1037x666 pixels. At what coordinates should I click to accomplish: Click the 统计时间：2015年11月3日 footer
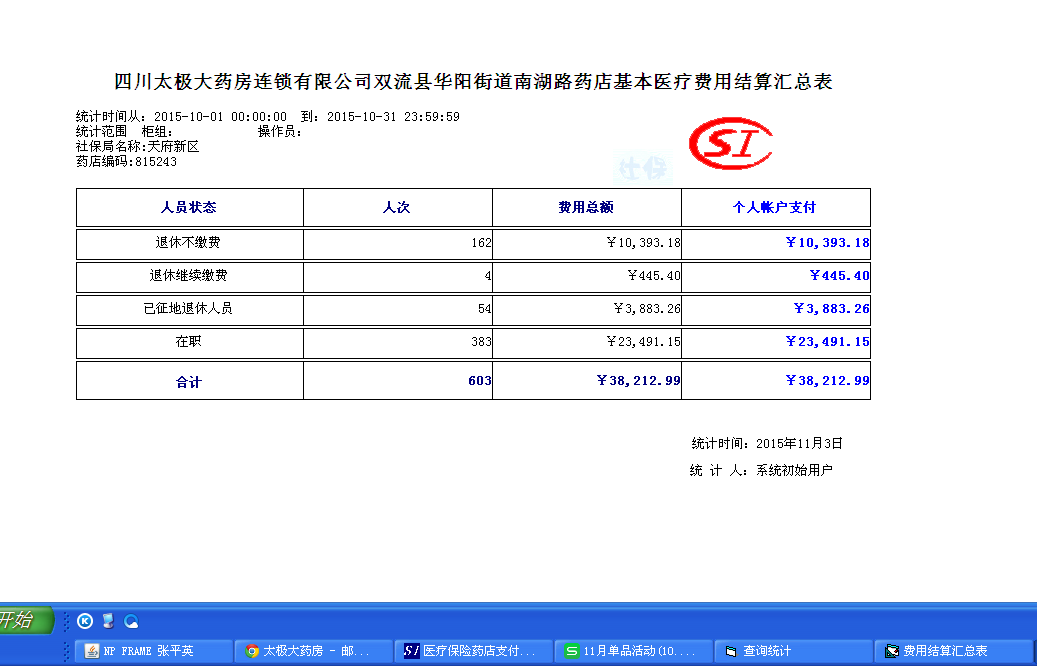pyautogui.click(x=767, y=444)
